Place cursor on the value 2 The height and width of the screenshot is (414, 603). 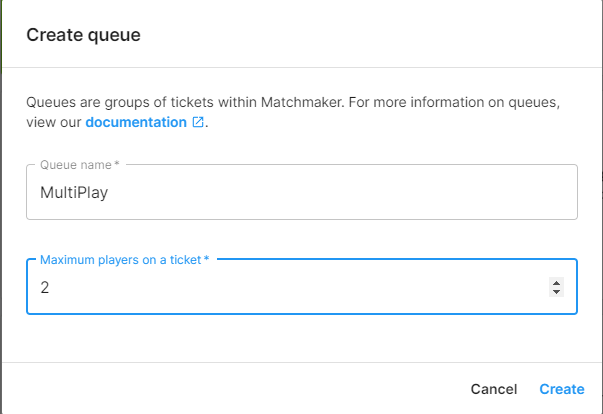(45, 288)
